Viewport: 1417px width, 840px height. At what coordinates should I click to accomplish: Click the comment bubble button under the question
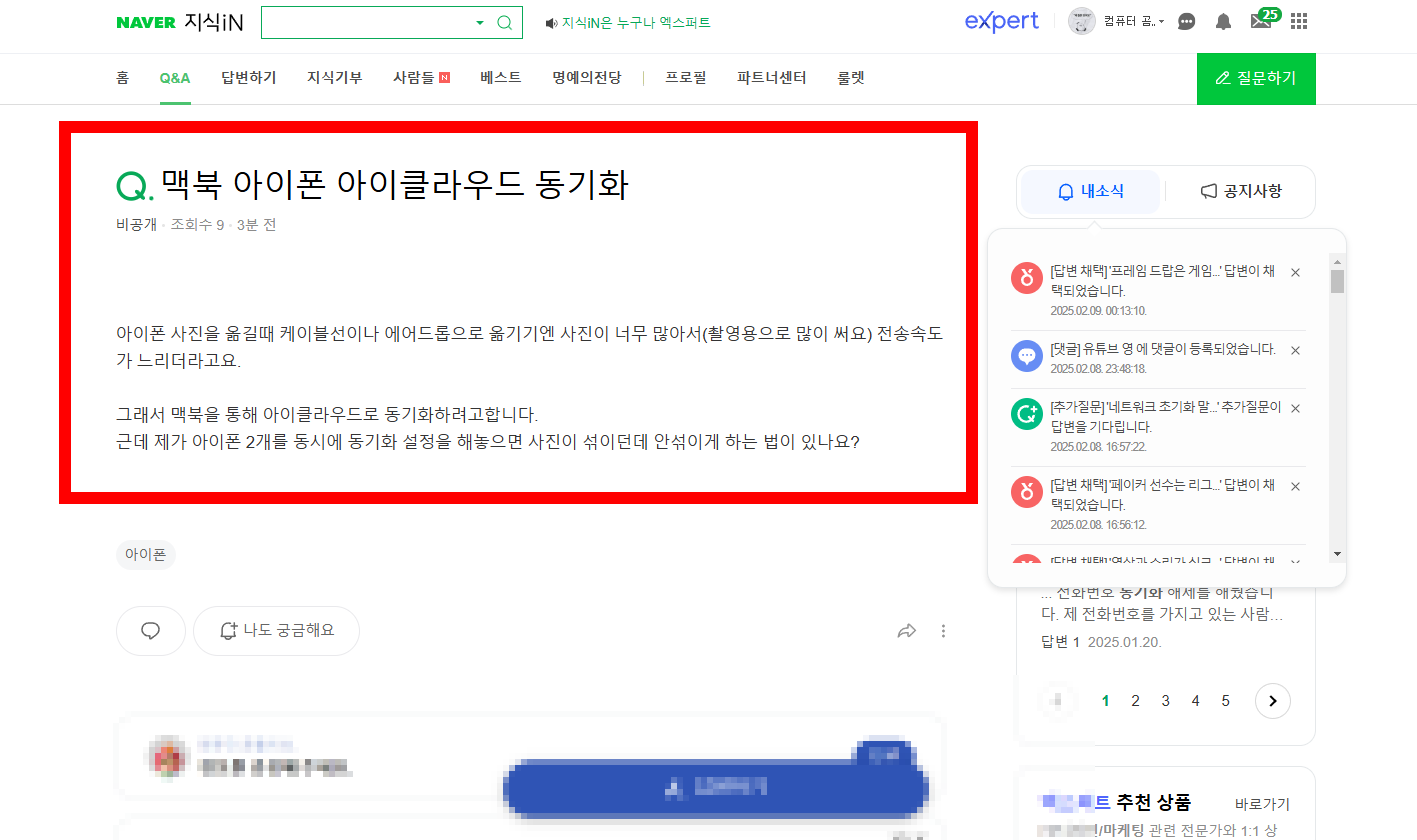pyautogui.click(x=151, y=631)
